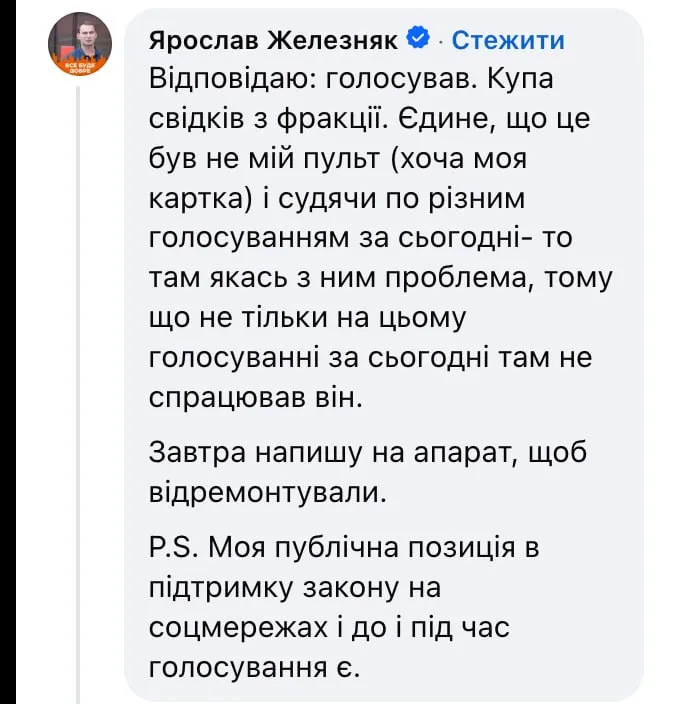
Task: Click the paragraph starting with Завтра напишу
Action: pos(367,472)
